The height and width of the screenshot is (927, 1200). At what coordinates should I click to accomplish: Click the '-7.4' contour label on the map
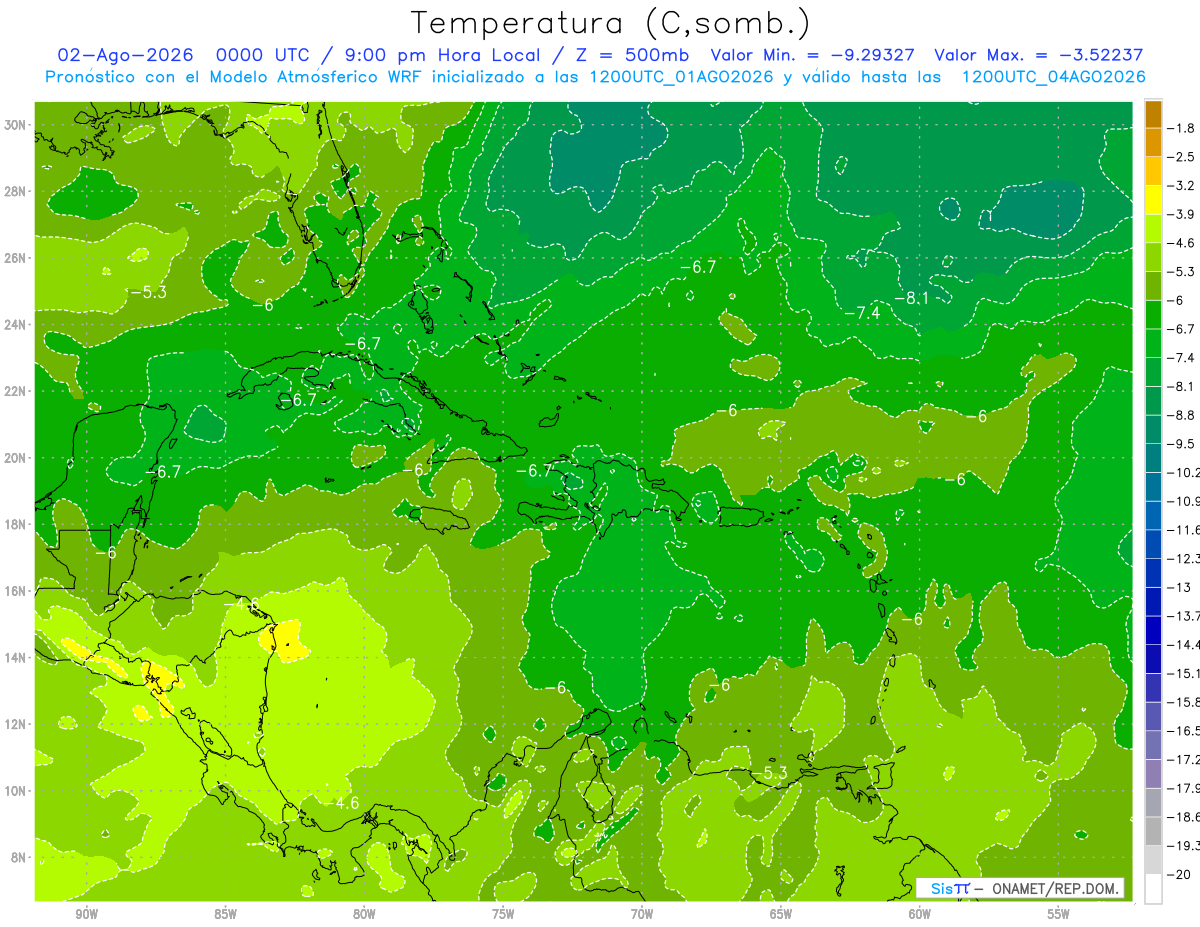pos(862,313)
